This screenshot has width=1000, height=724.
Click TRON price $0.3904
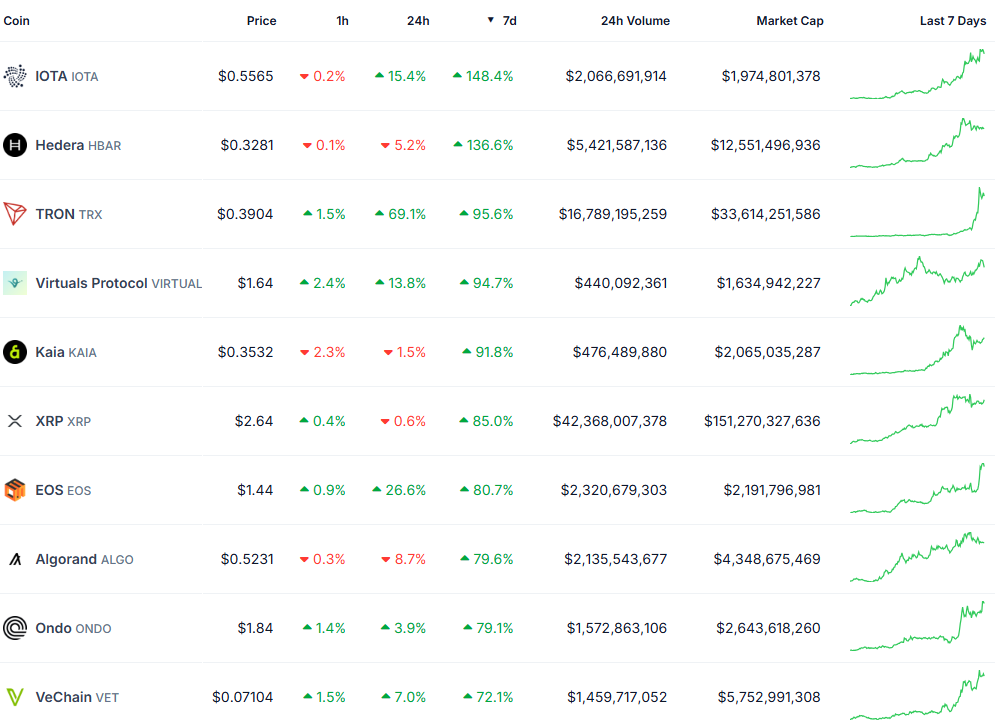(246, 214)
